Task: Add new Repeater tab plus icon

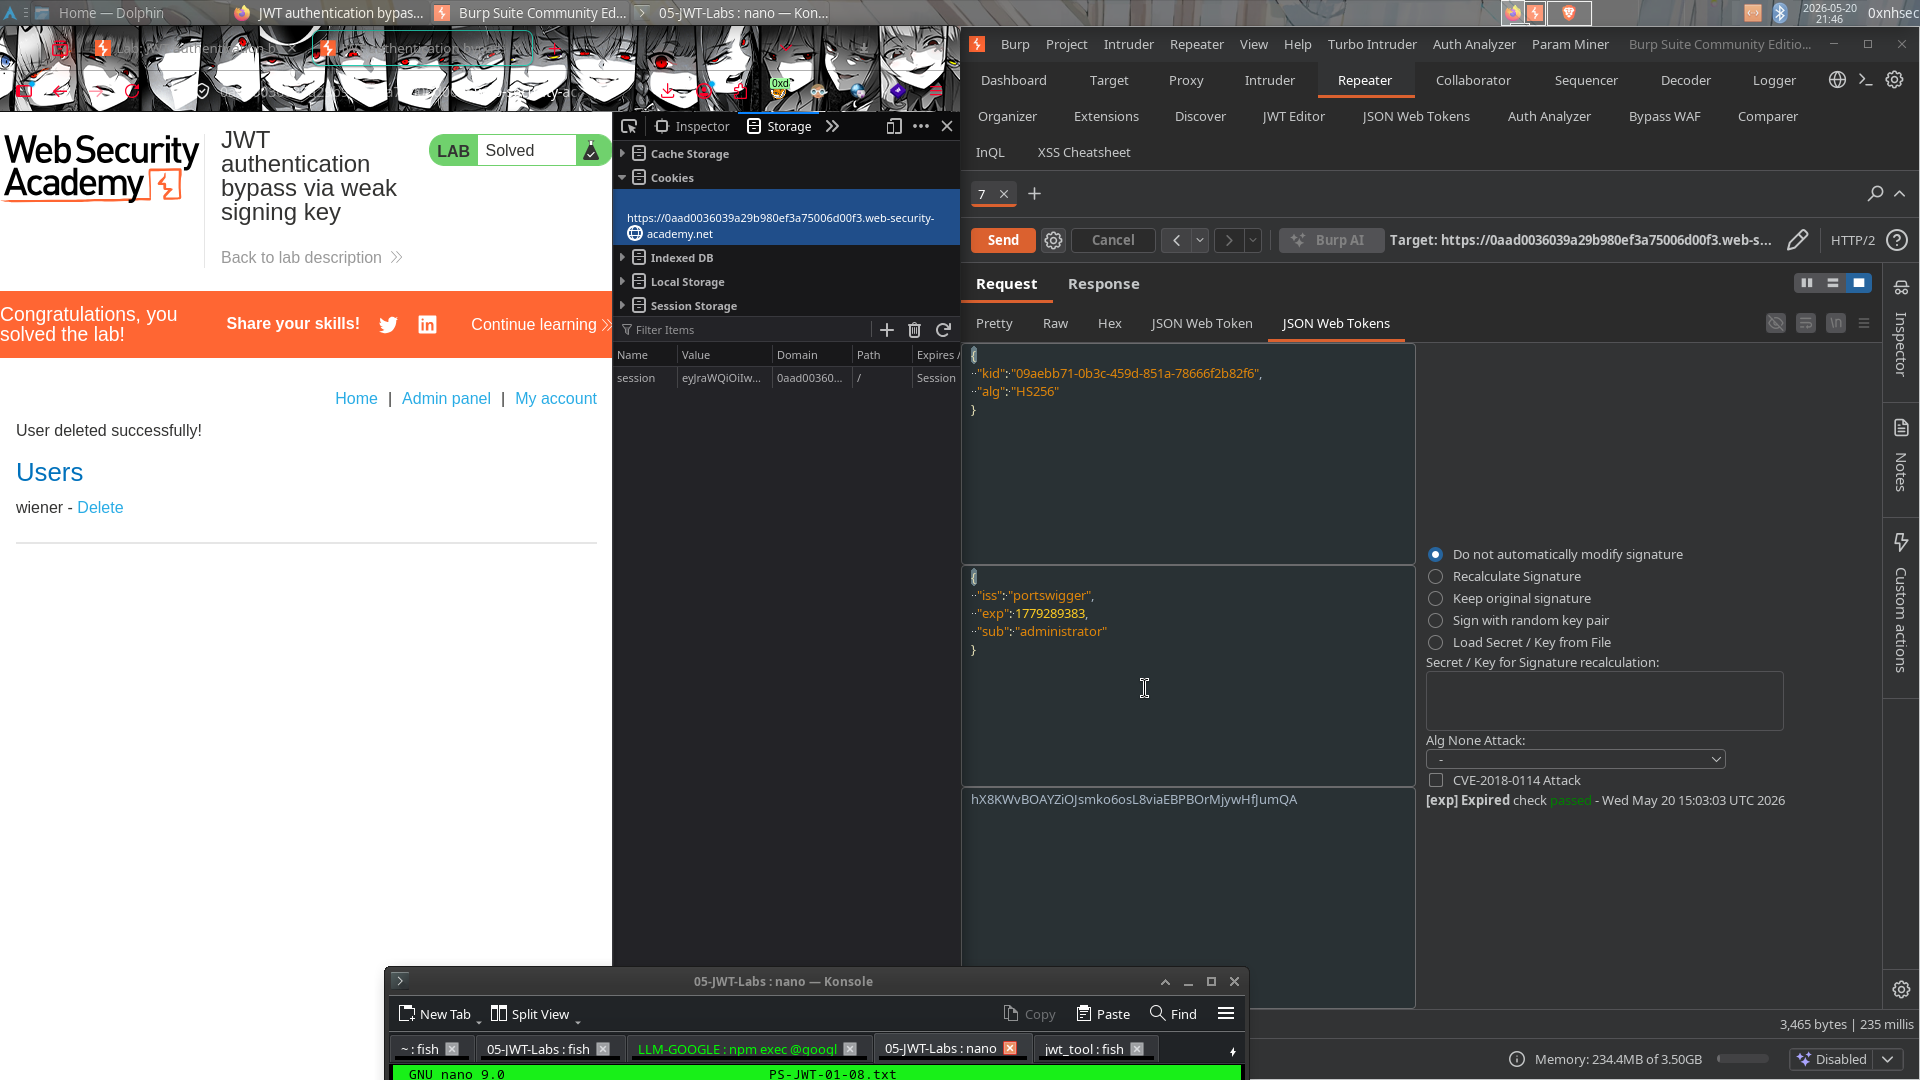Action: point(1034,194)
